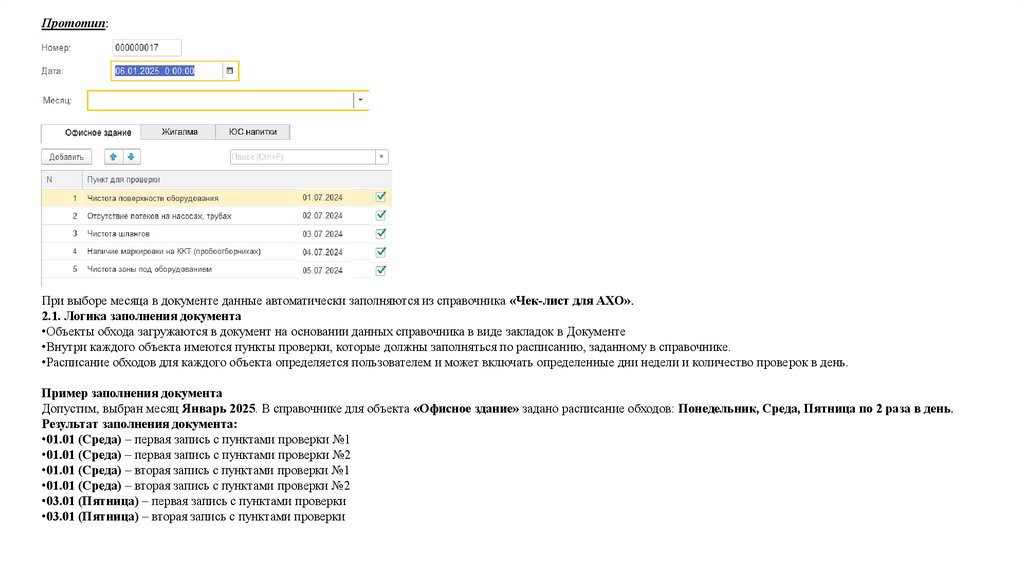Click the line 03.01 (Пятница) – вторая запись

click(193, 517)
